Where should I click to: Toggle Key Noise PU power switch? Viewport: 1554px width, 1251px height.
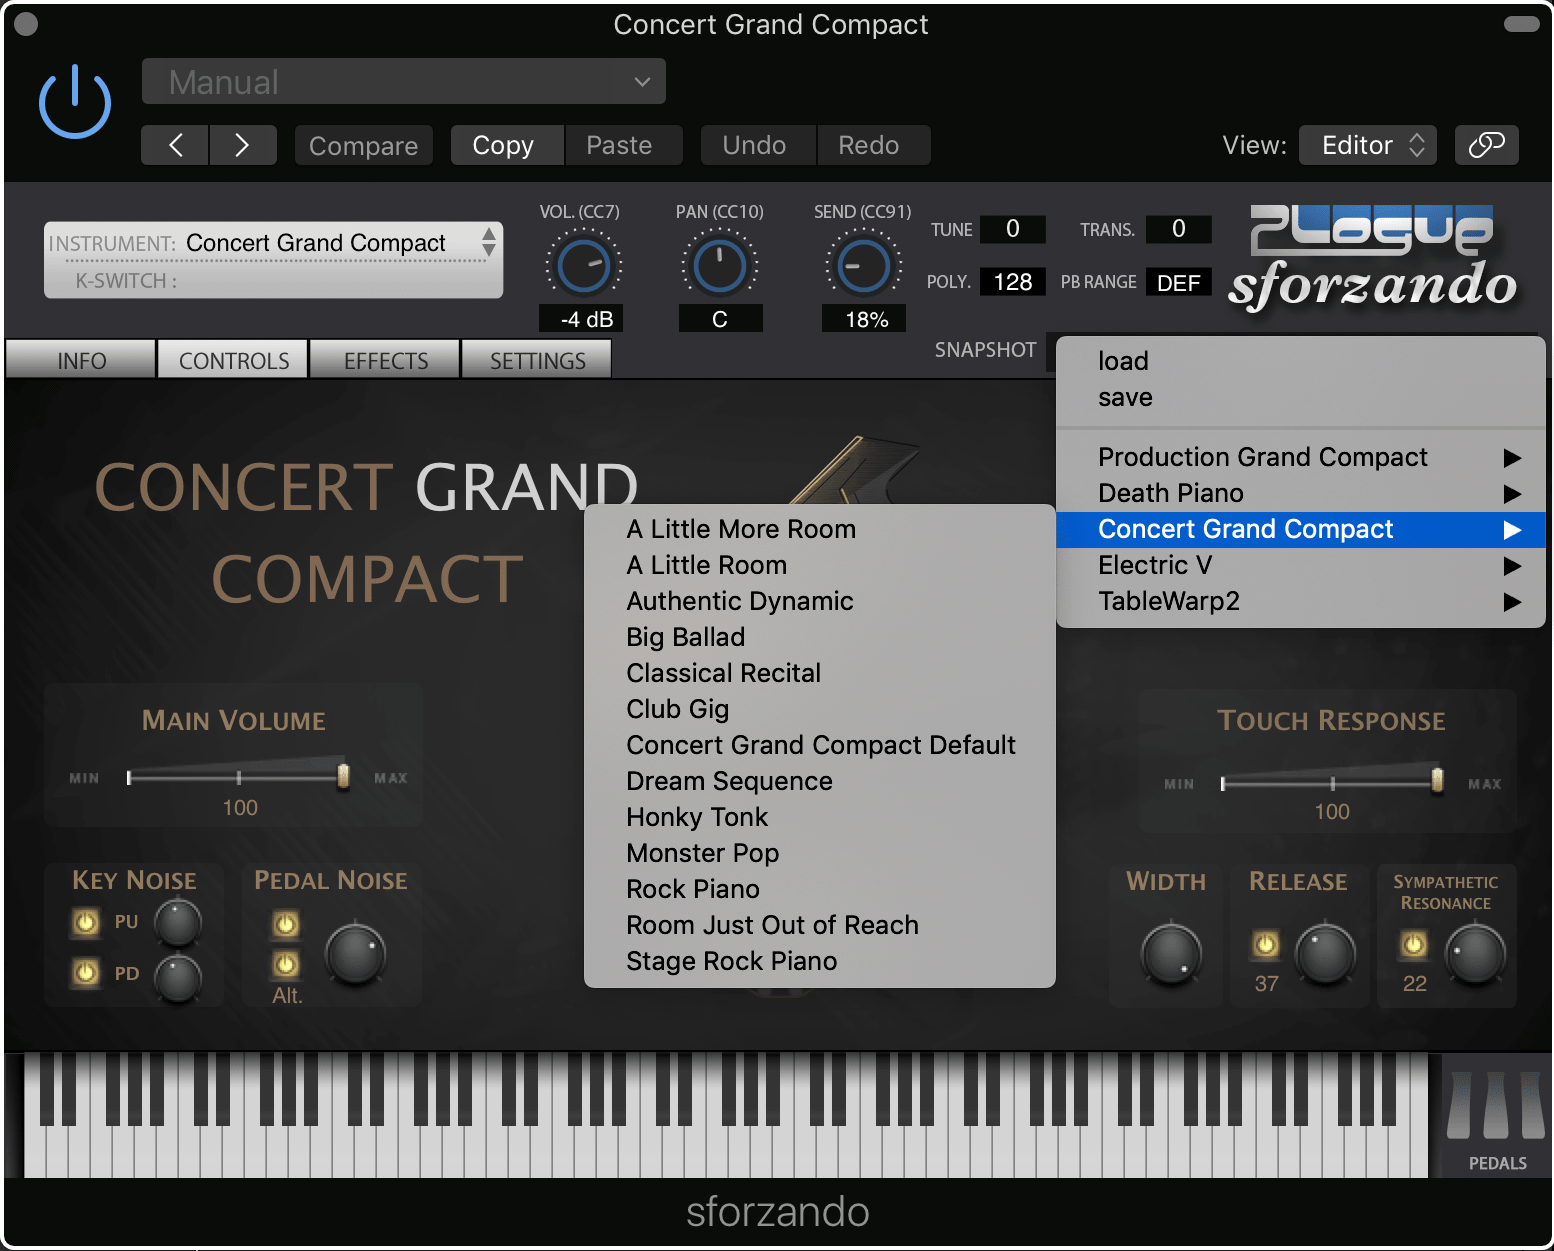tap(86, 922)
